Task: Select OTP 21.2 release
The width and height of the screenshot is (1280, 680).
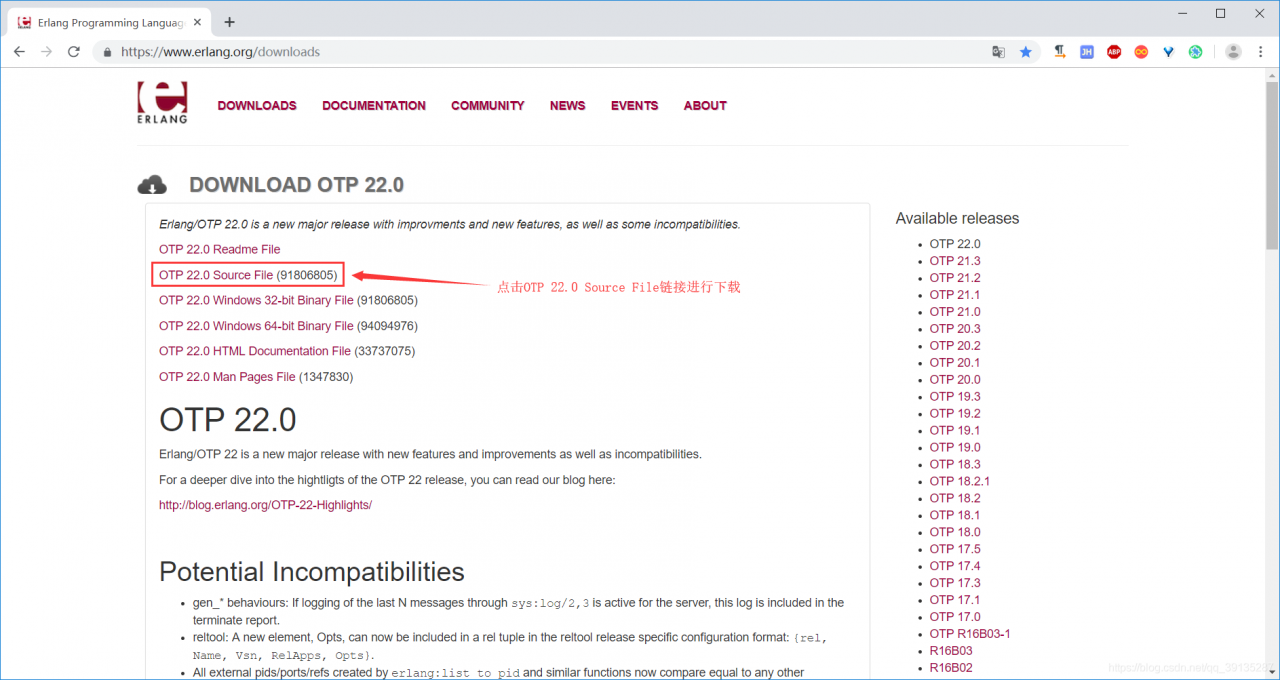Action: click(955, 278)
